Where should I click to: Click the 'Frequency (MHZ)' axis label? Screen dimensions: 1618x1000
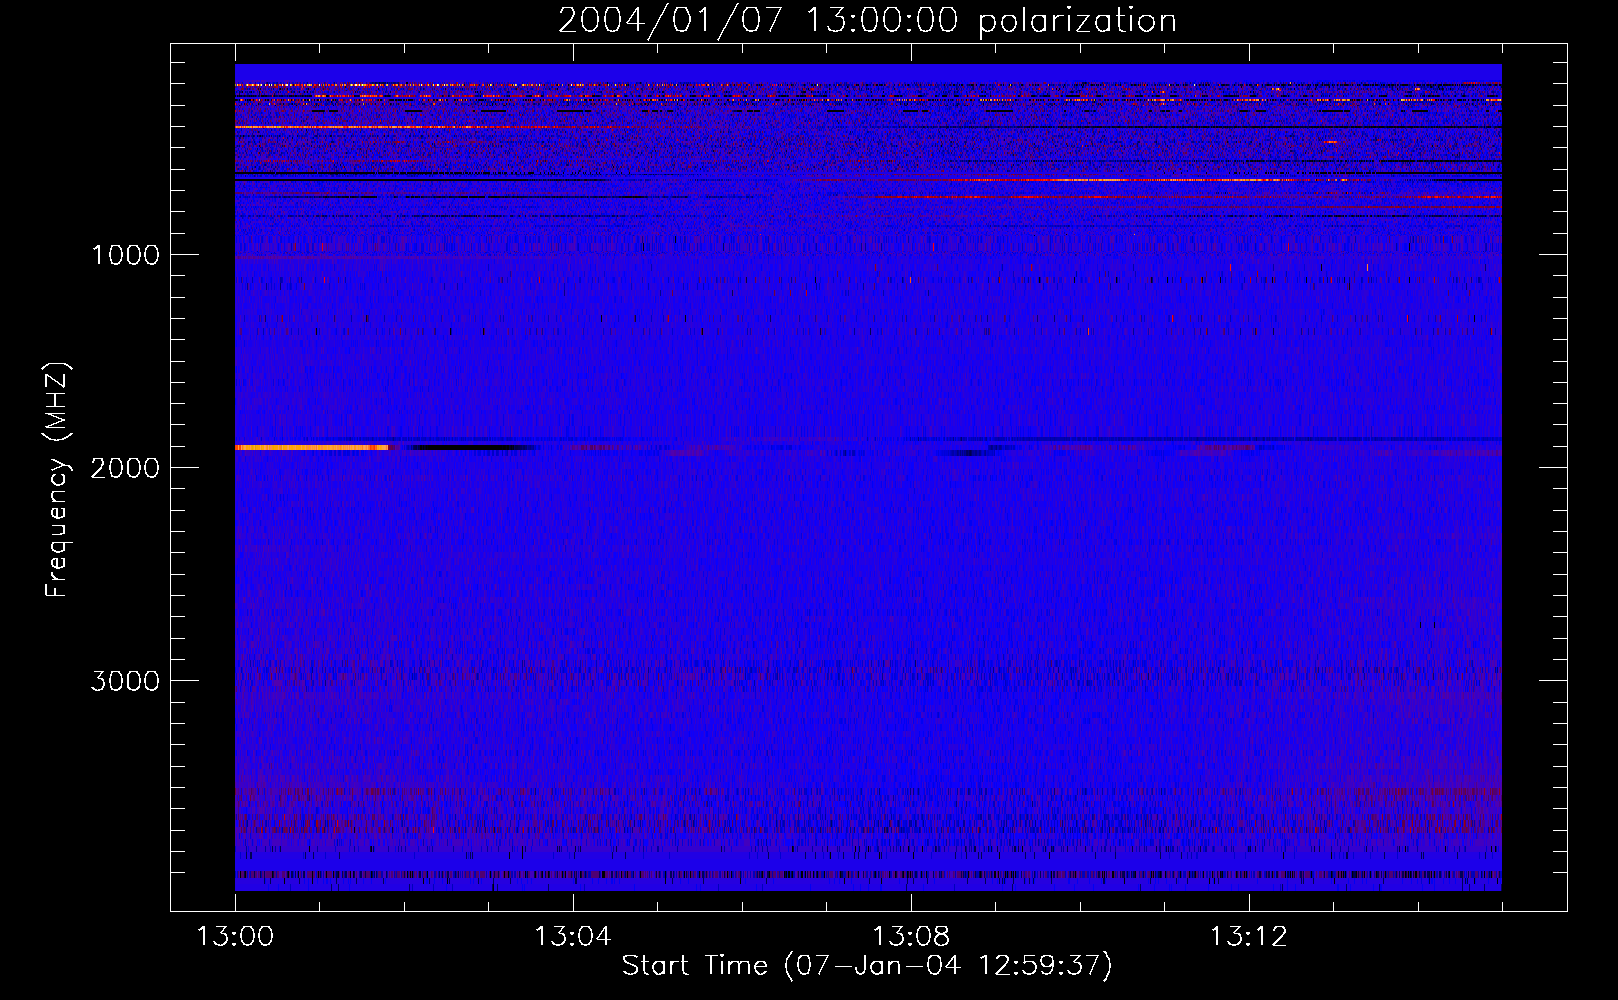coord(57,480)
